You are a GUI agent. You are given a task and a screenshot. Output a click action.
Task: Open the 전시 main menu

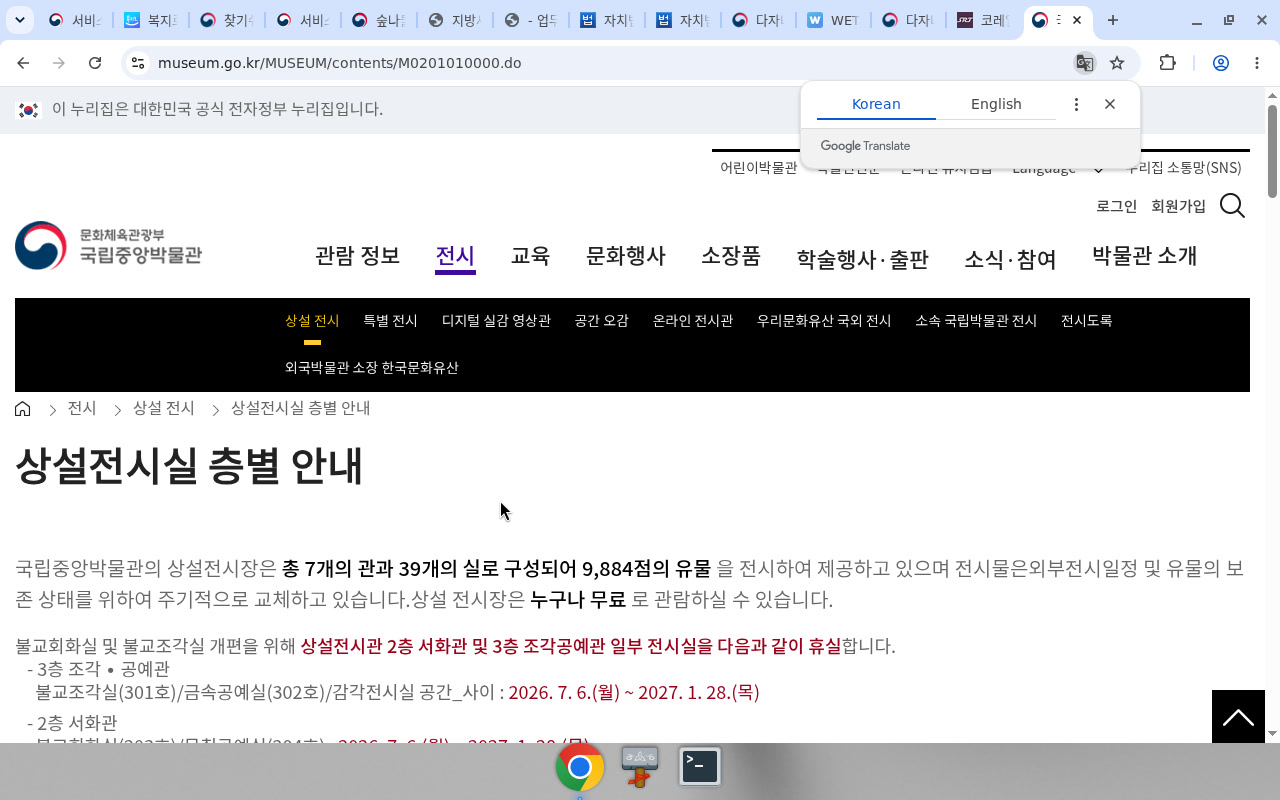pyautogui.click(x=455, y=256)
